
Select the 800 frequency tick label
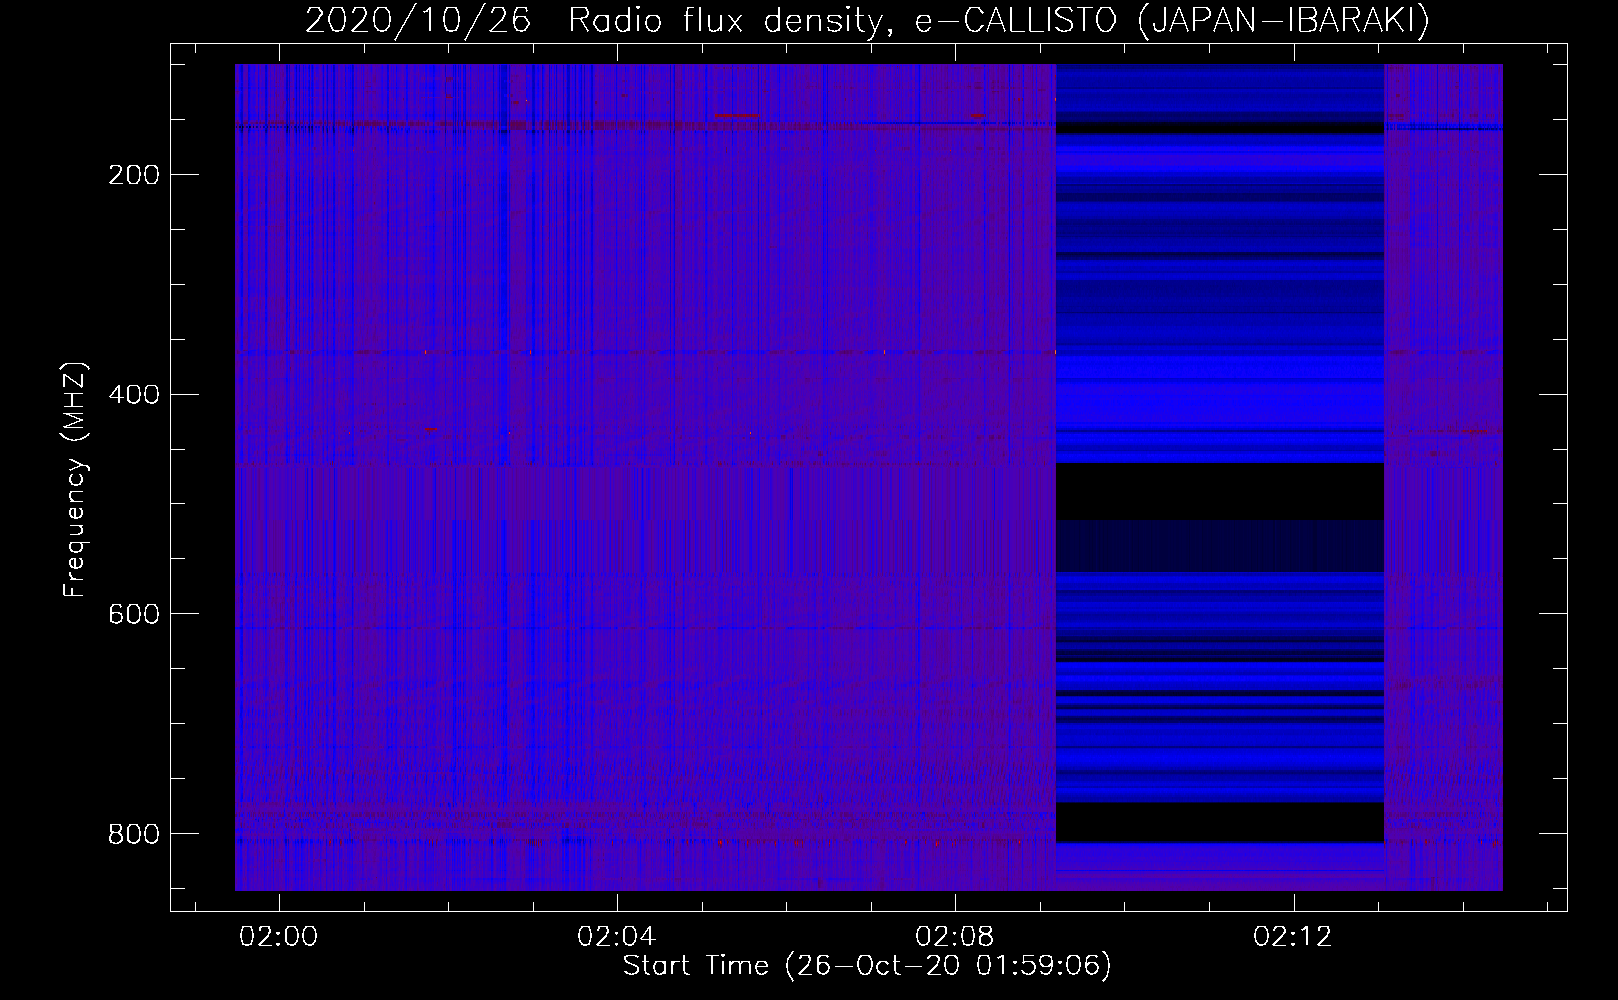pos(132,833)
